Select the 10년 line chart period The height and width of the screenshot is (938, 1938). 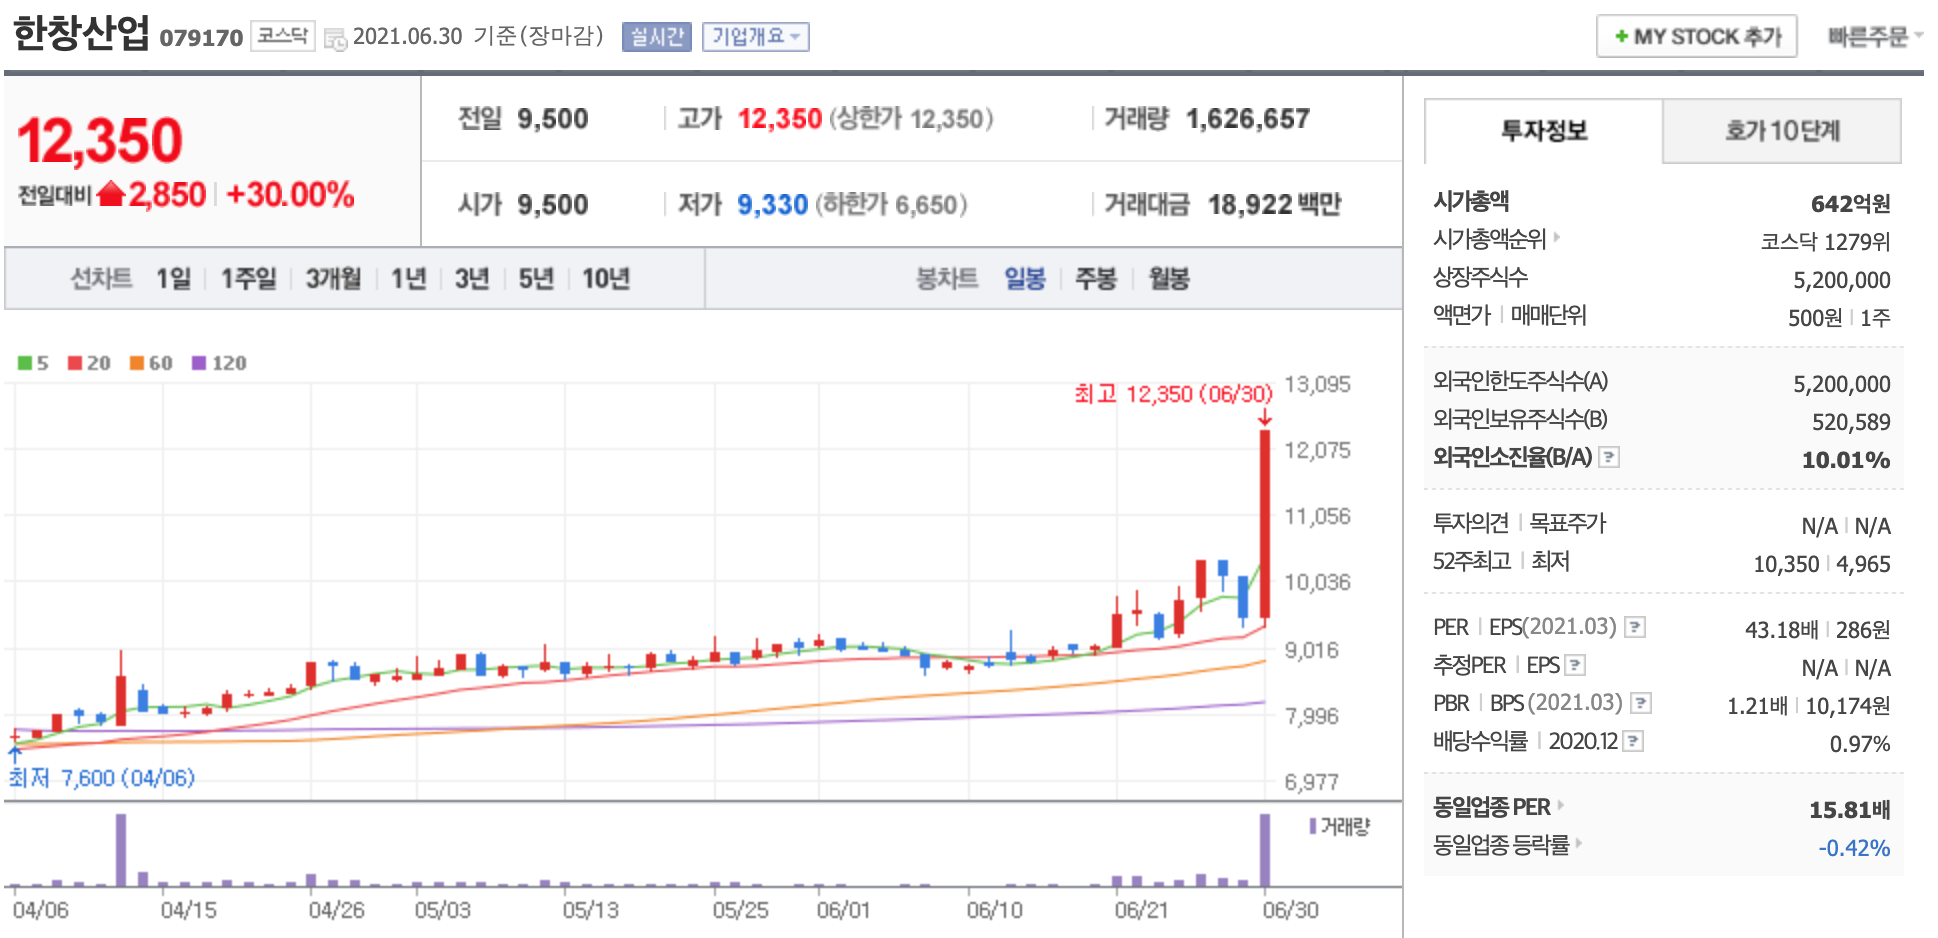click(606, 278)
